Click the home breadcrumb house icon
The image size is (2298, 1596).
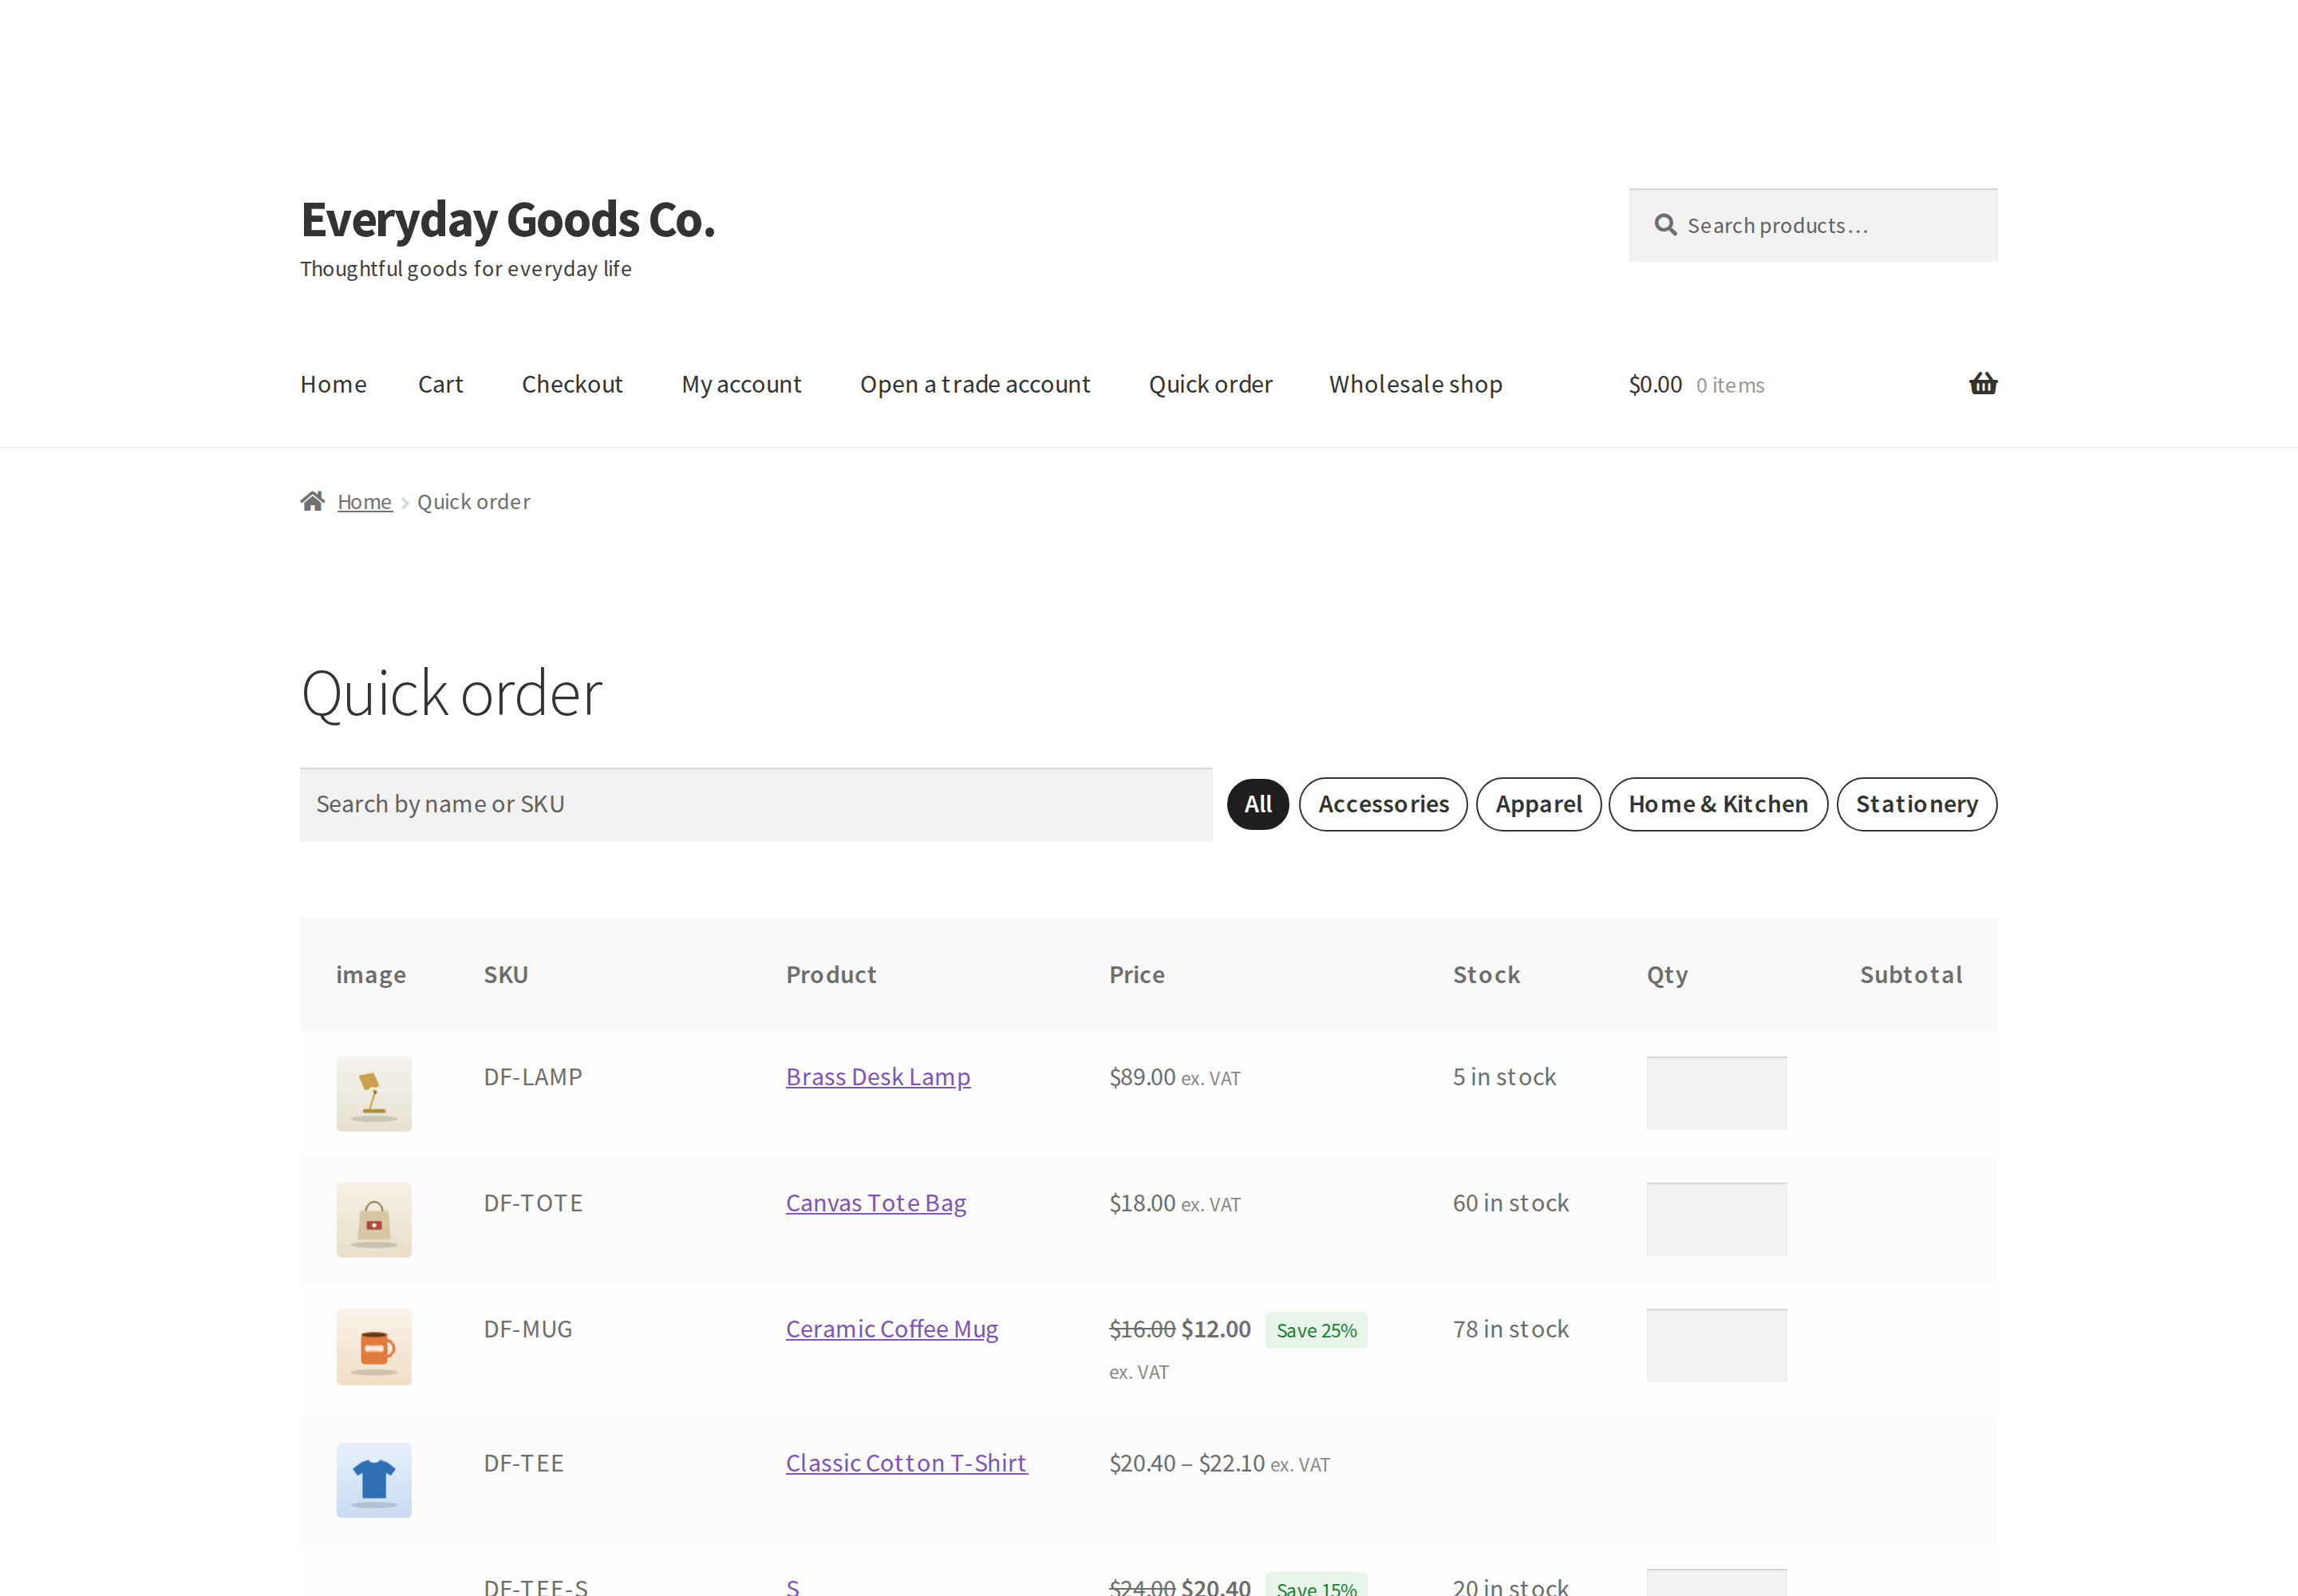[x=313, y=501]
